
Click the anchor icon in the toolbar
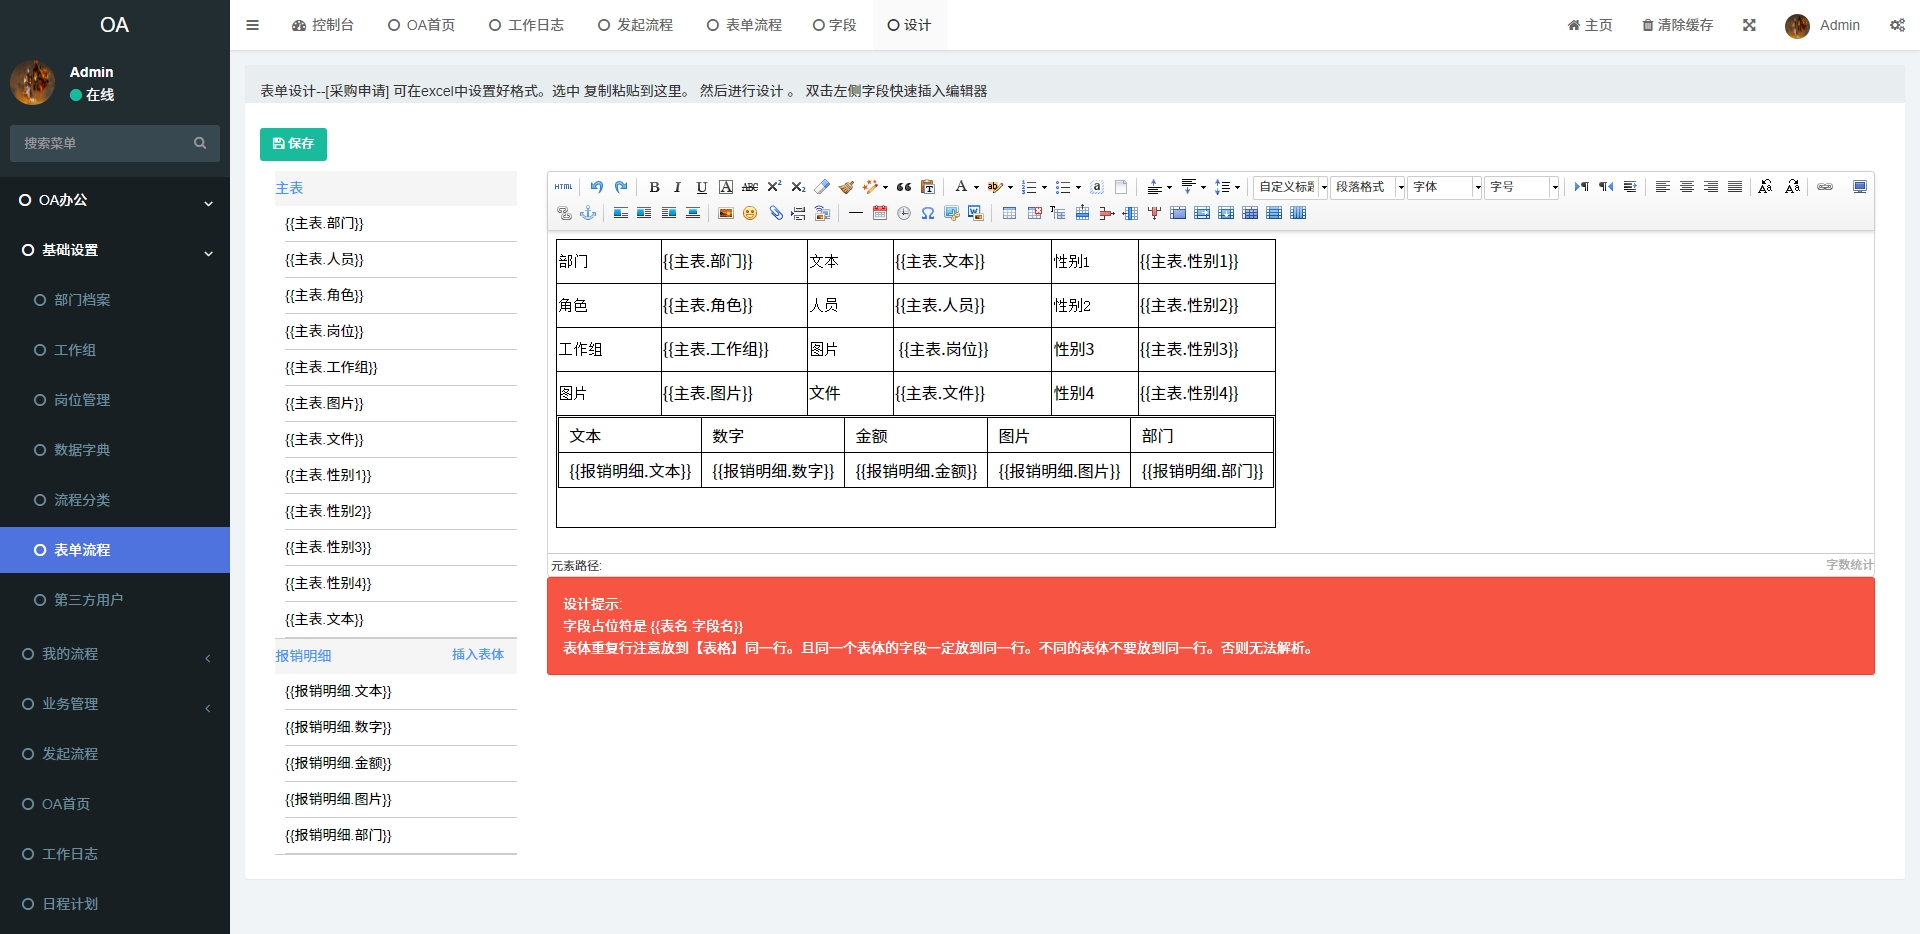[x=588, y=213]
